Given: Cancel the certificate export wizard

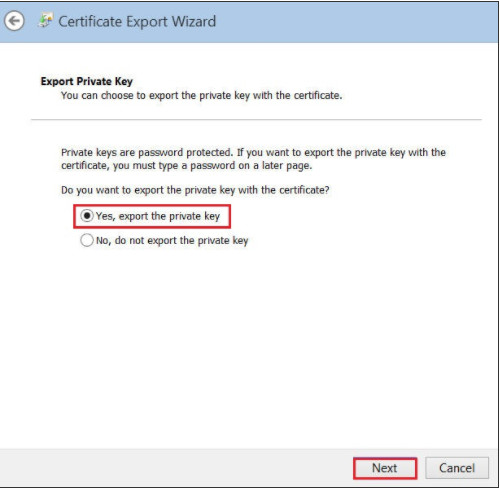Looking at the screenshot, I should 457,468.
